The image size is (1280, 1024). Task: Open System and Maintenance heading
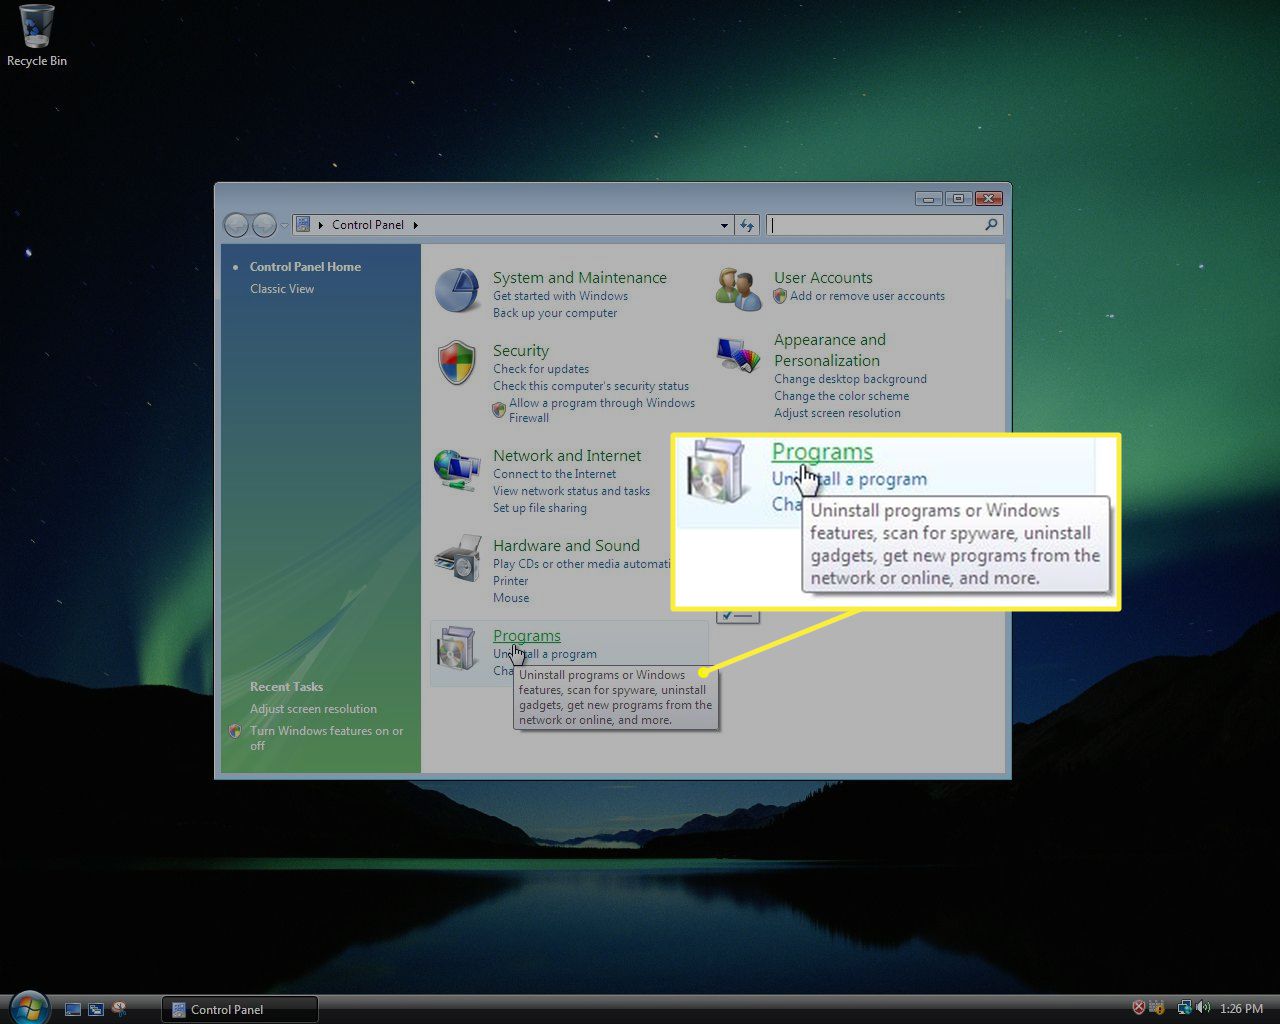pyautogui.click(x=580, y=278)
